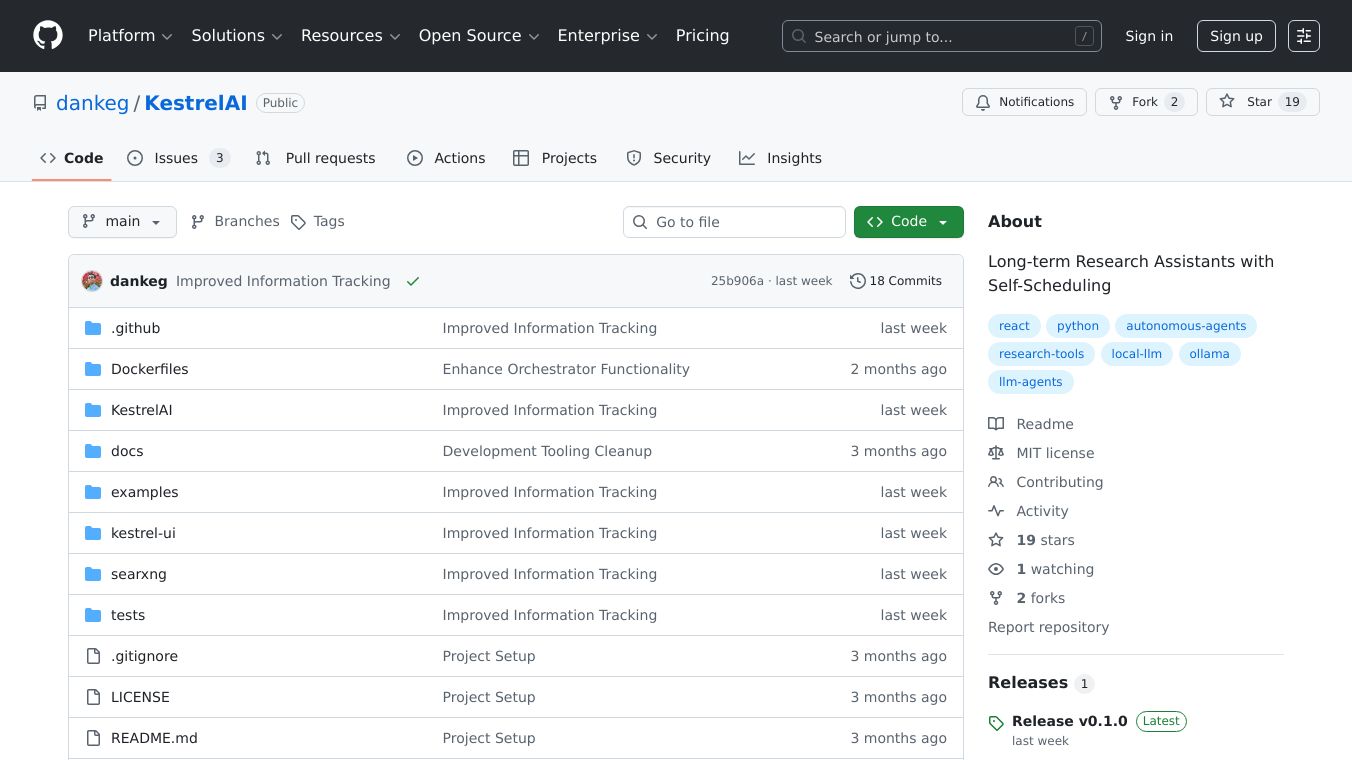Open the kestrel-ui folder
The width and height of the screenshot is (1352, 760).
(143, 533)
